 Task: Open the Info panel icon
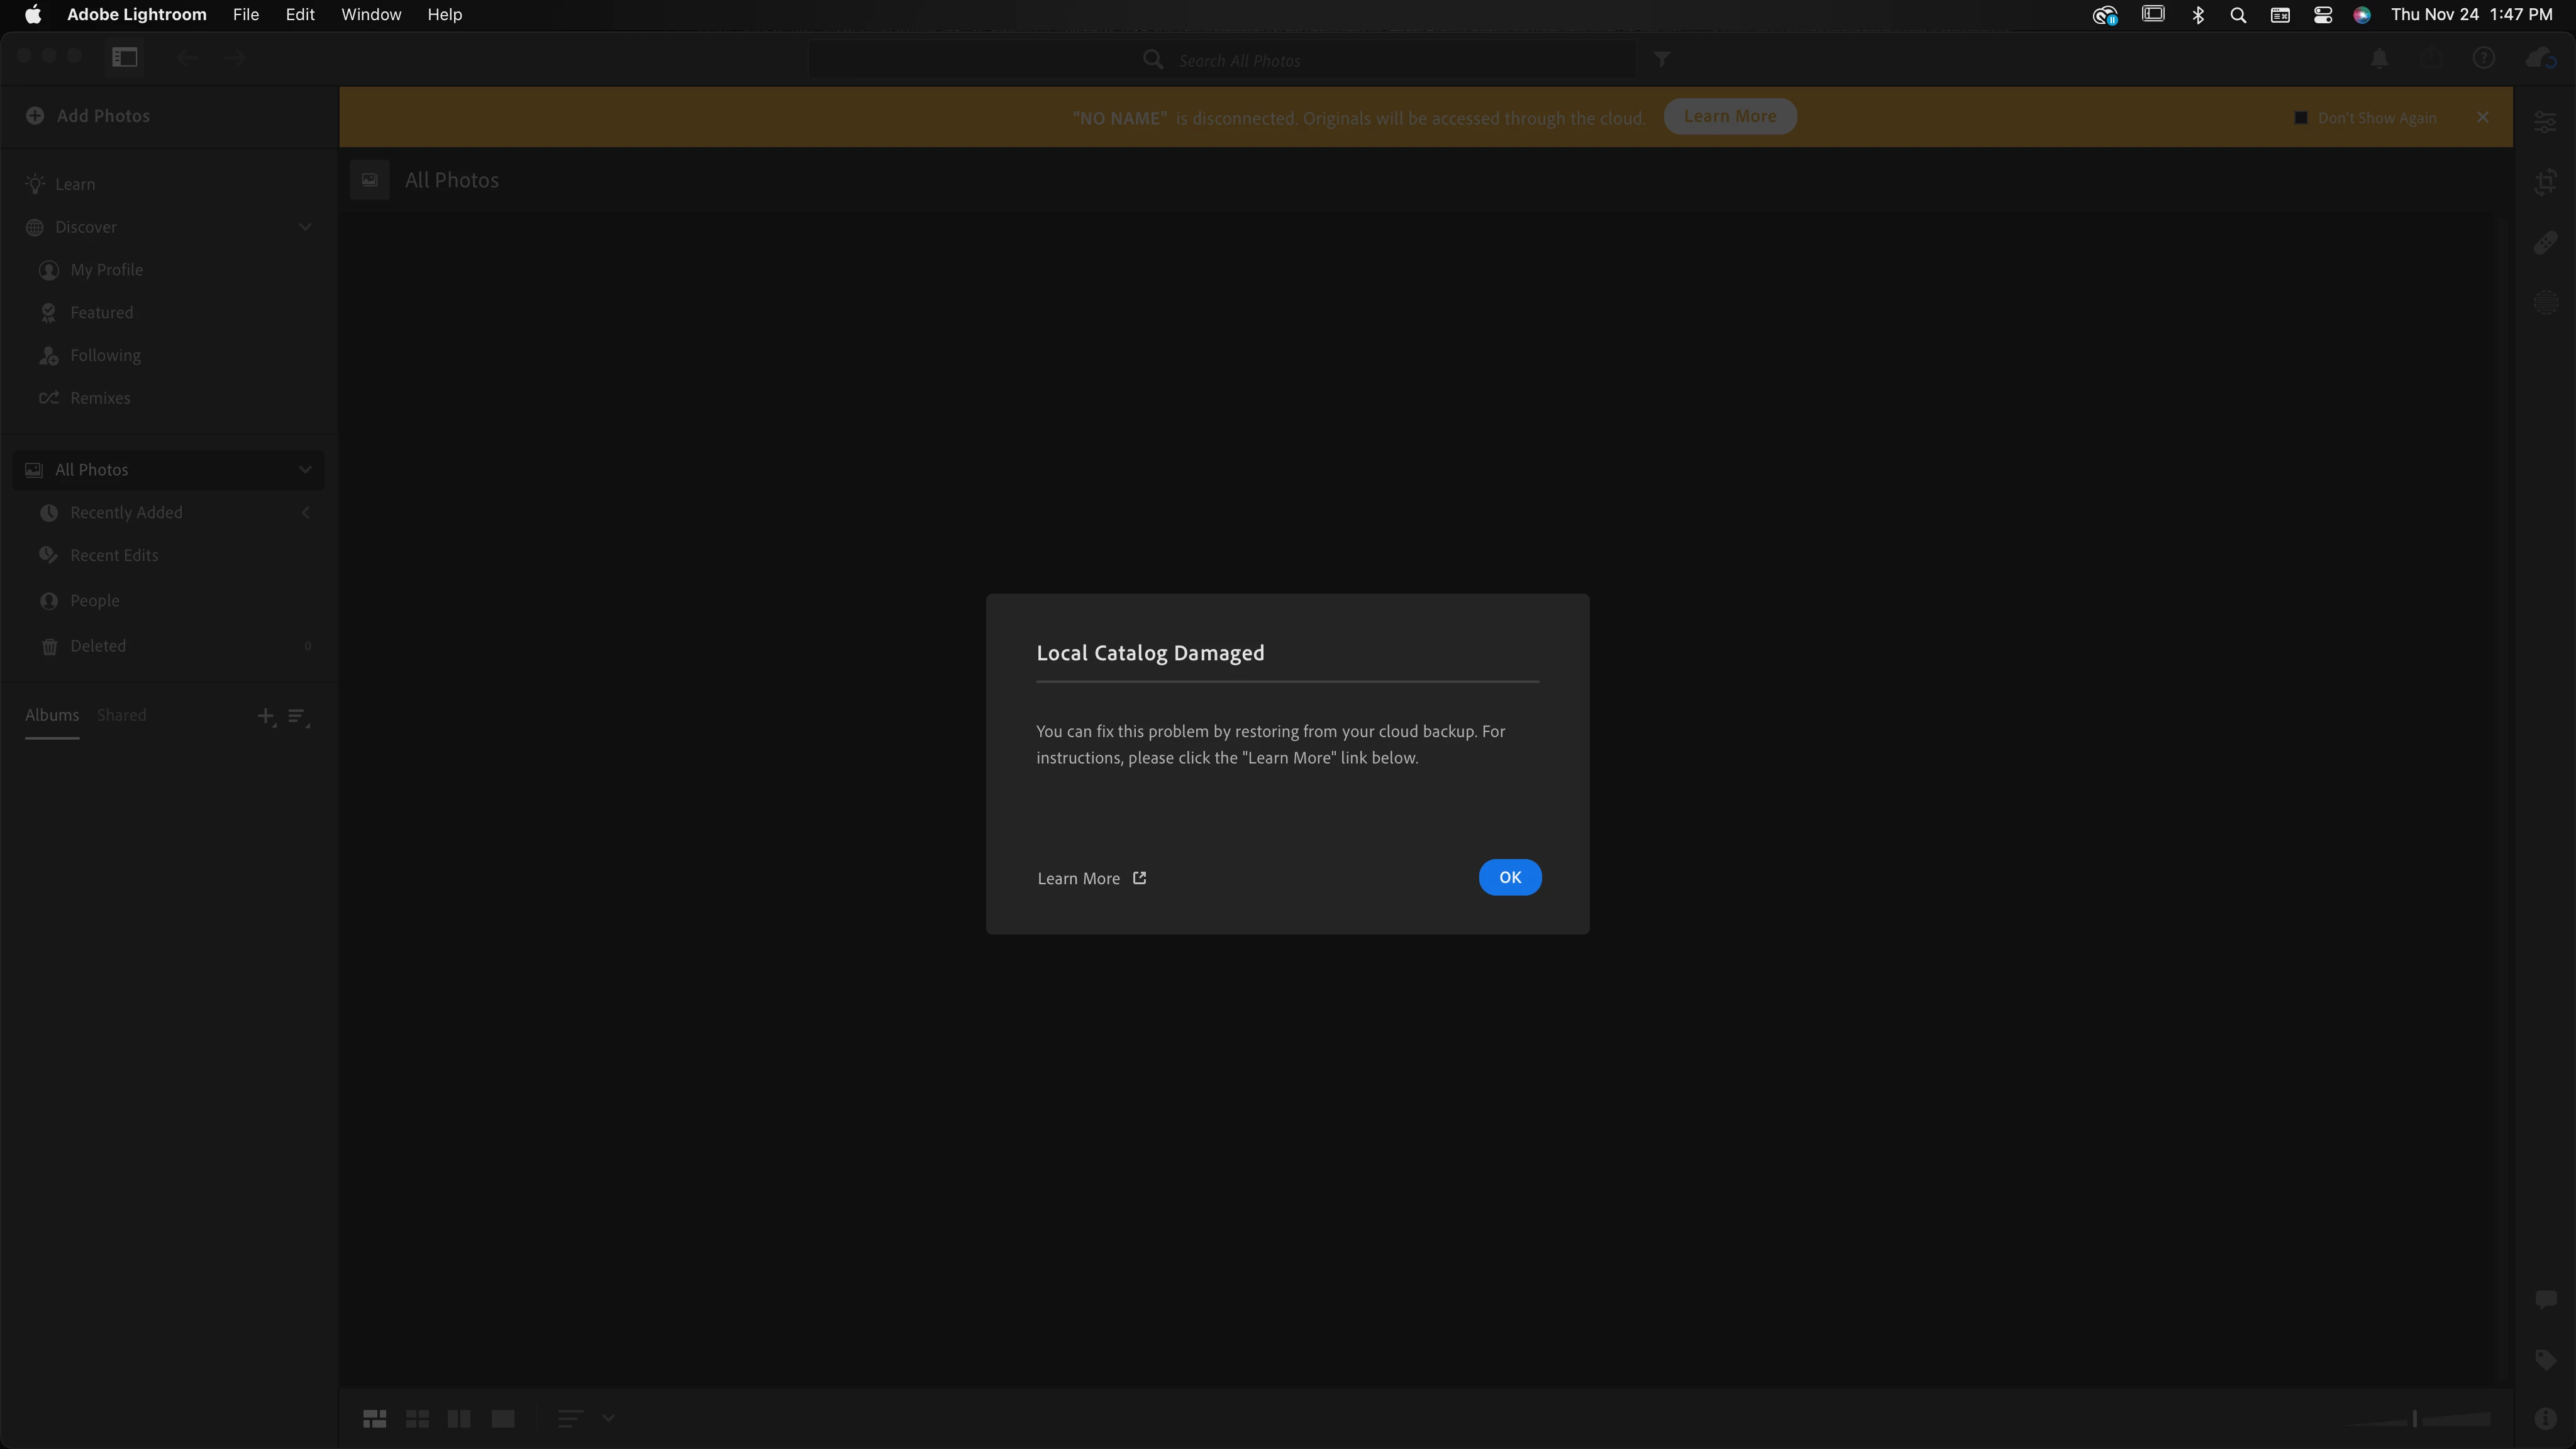click(x=2545, y=1418)
